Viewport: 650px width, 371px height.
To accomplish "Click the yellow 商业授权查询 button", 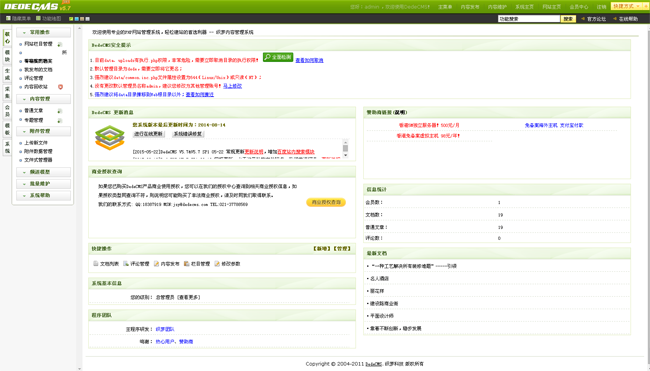I will pos(326,202).
